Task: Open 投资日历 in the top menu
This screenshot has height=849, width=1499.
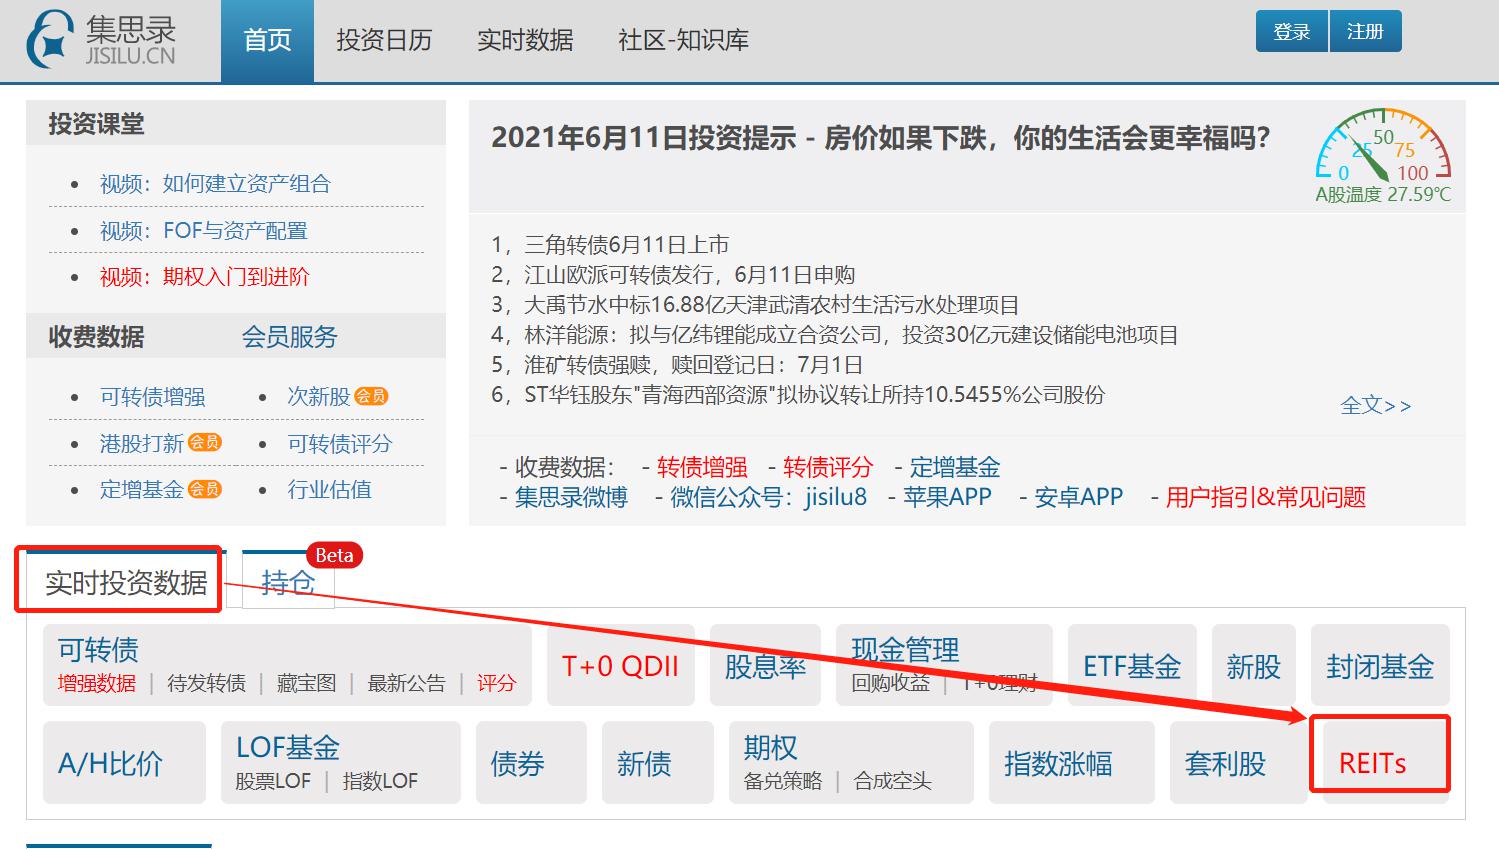Action: point(384,41)
